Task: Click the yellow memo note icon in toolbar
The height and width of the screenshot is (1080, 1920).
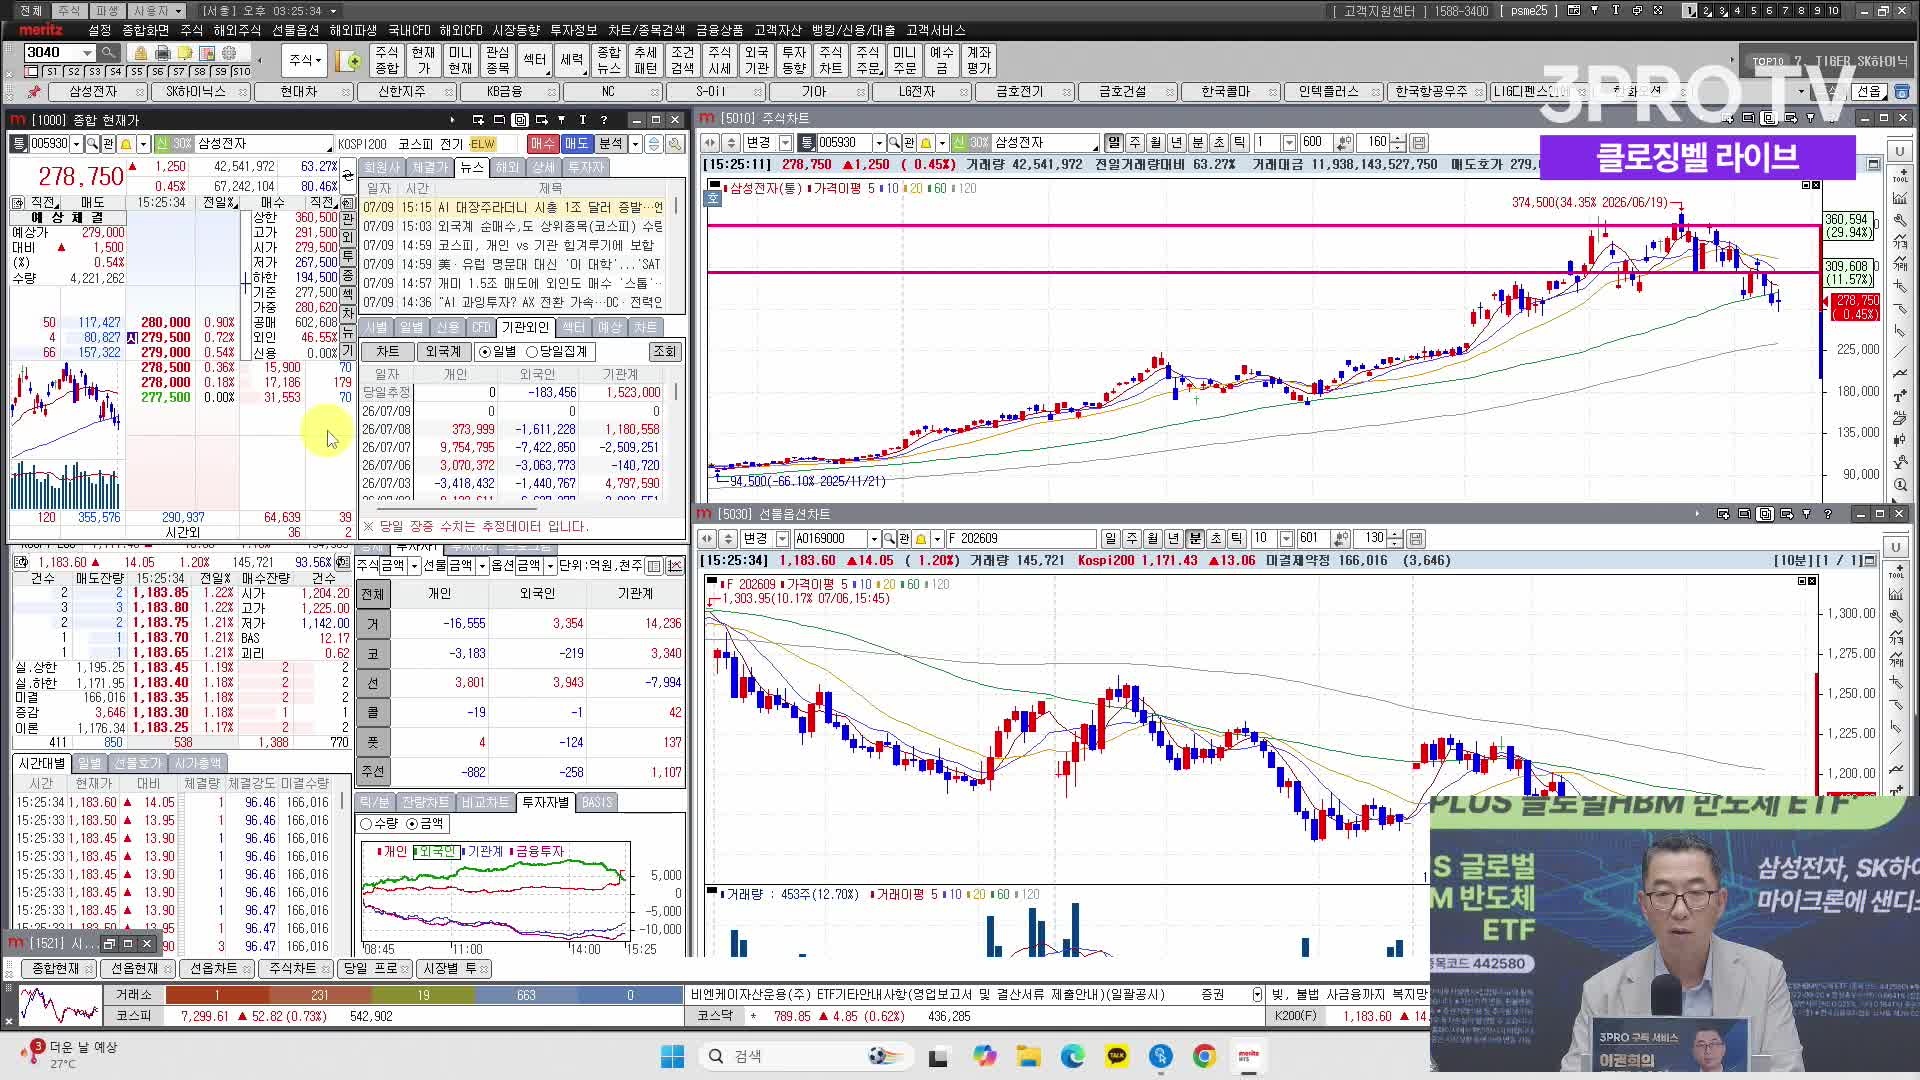Action: click(185, 53)
